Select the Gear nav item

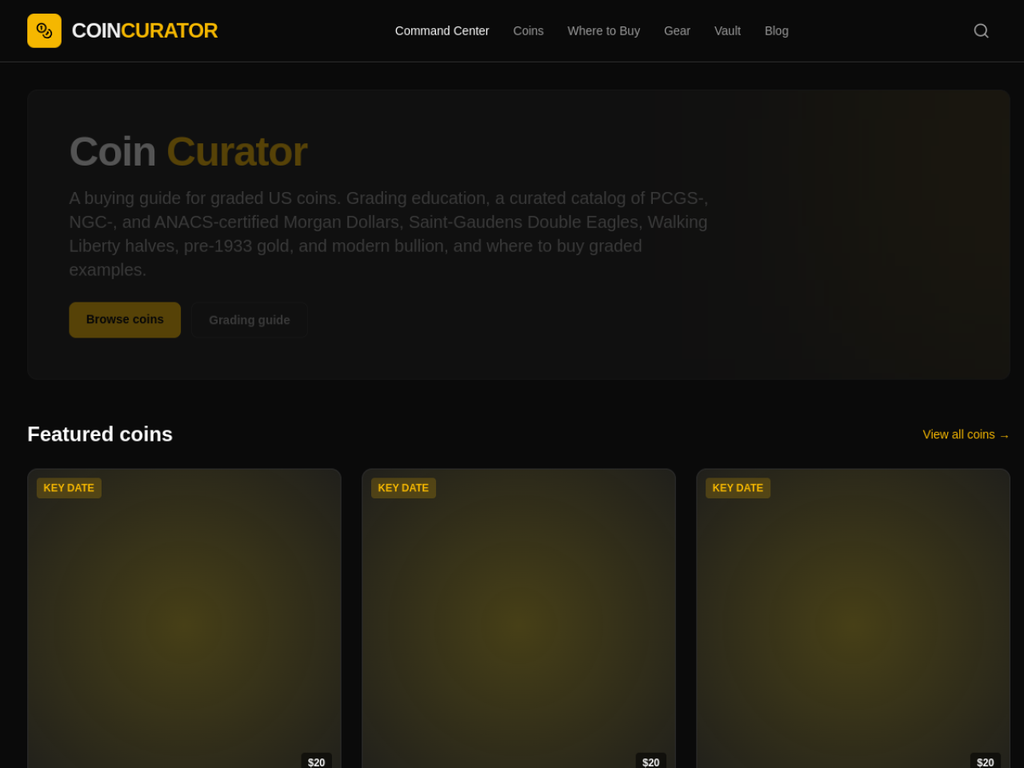677,31
